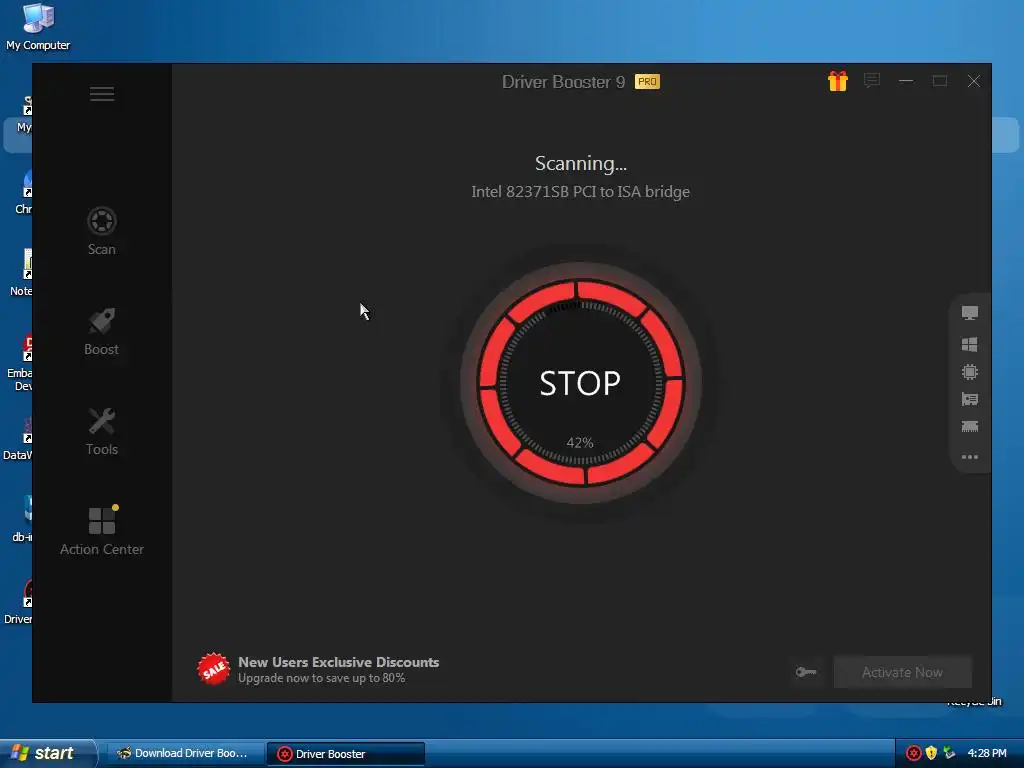Switch to Download Driver Booster taskbar window

(x=184, y=754)
